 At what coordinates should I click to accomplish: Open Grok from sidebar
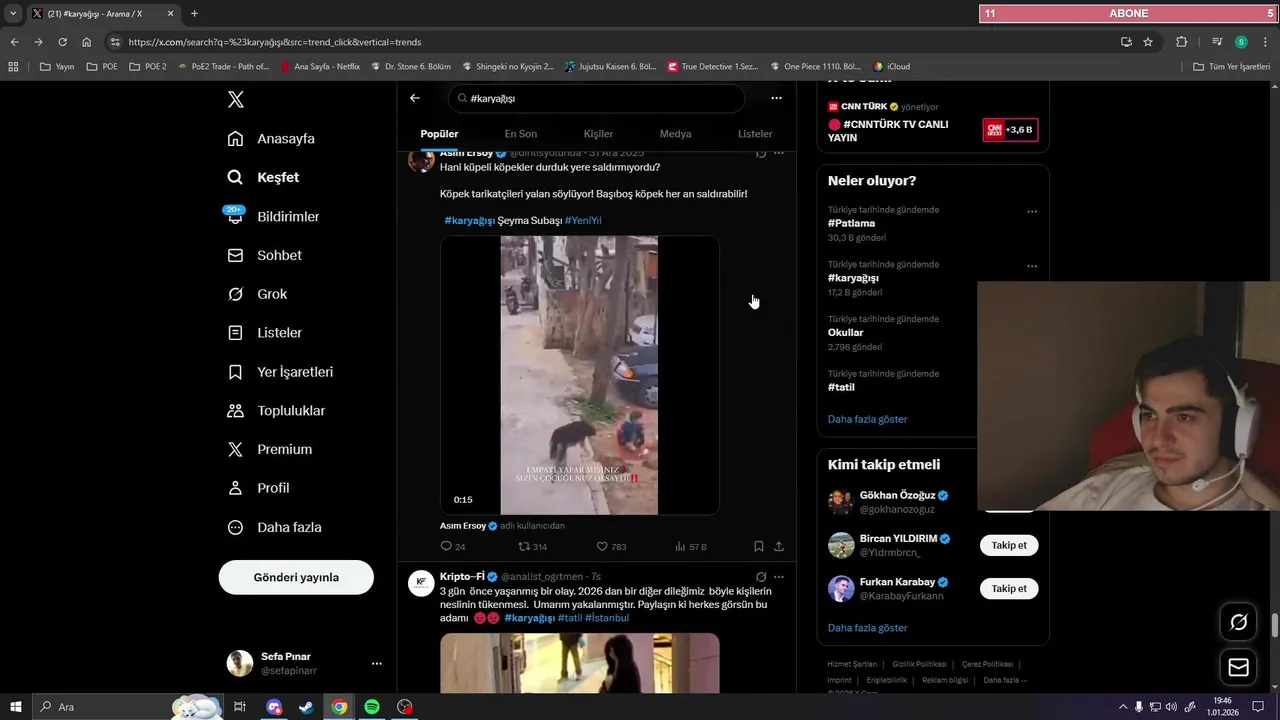pyautogui.click(x=257, y=294)
